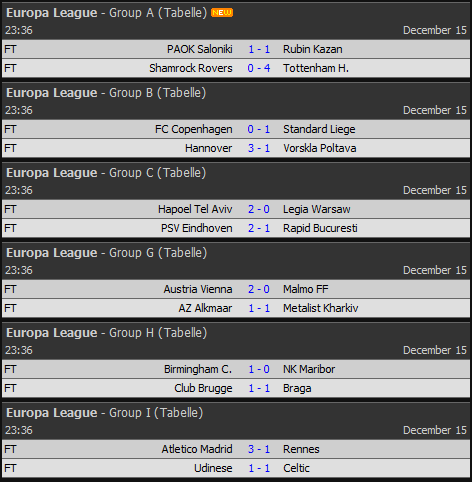This screenshot has height=482, width=472.
Task: Open the Group I Tabelle link
Action: [180, 413]
